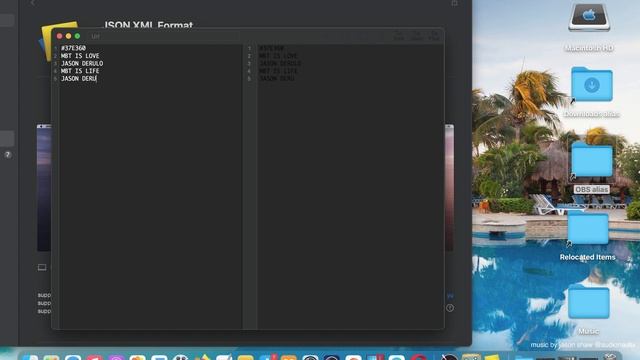Screen dimensions: 640x360
Task: Click 'MBT IS LIFE' in the right output pane
Action: [278, 71]
